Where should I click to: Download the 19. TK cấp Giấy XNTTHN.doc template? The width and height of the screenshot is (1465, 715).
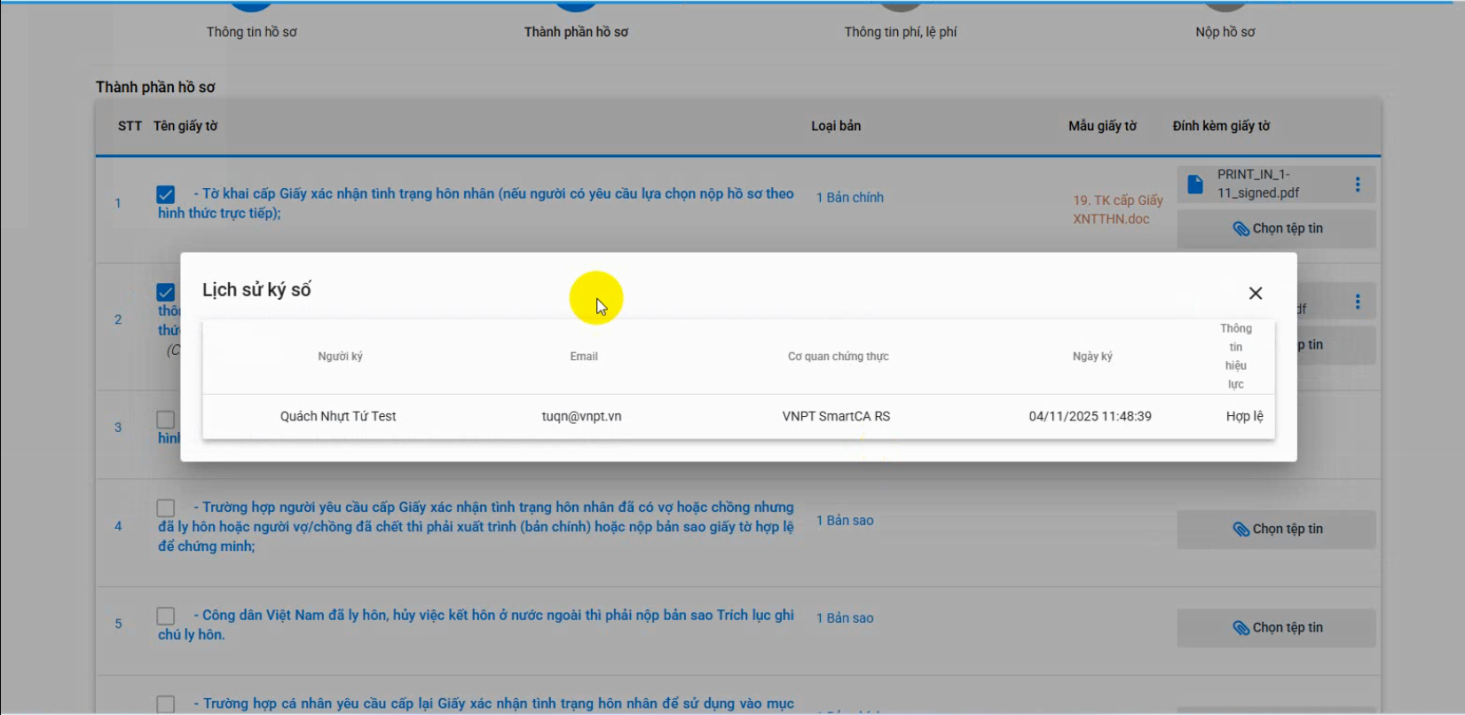point(1117,209)
